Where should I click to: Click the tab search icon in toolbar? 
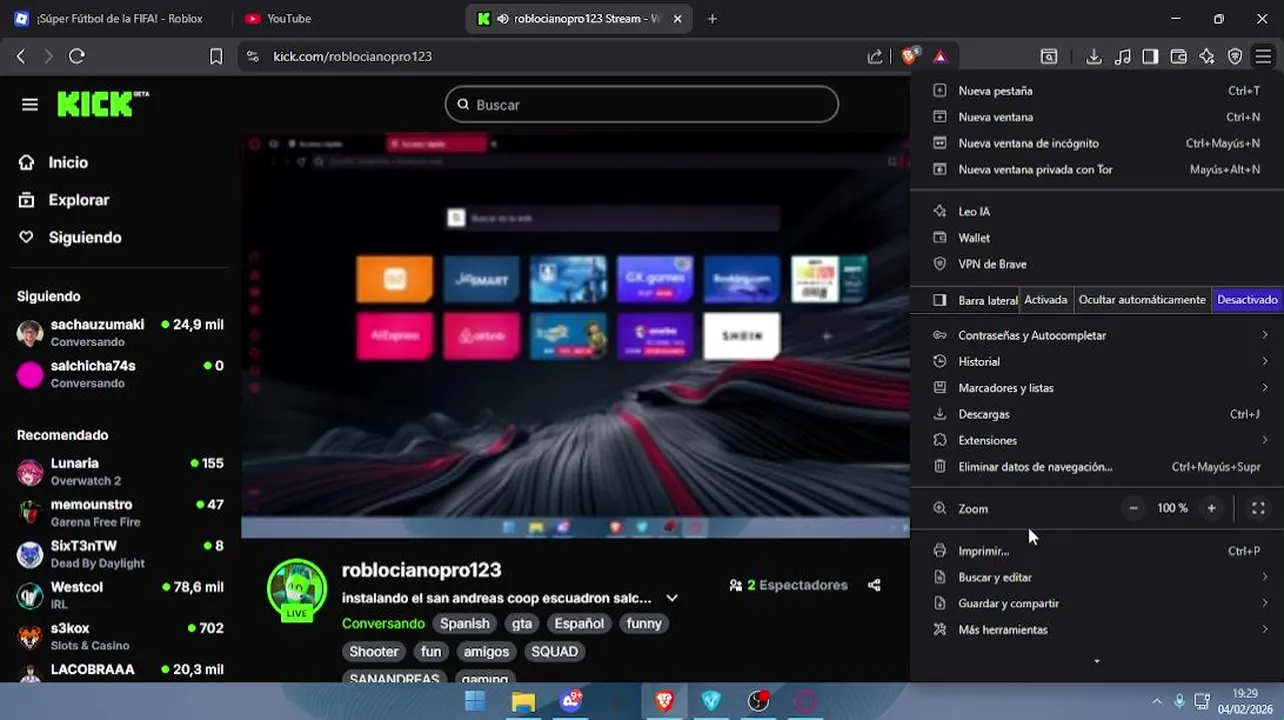click(1049, 57)
